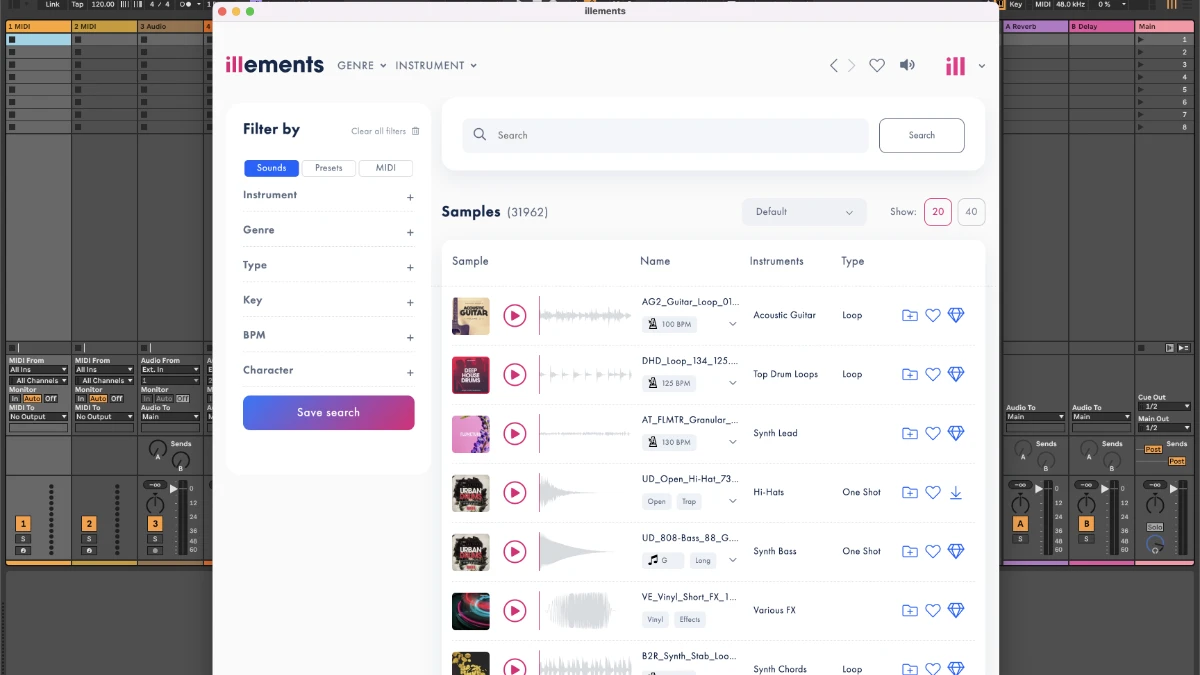Play the AT_FLMTR_Granular sample
This screenshot has height=675, width=1200.
pos(514,433)
